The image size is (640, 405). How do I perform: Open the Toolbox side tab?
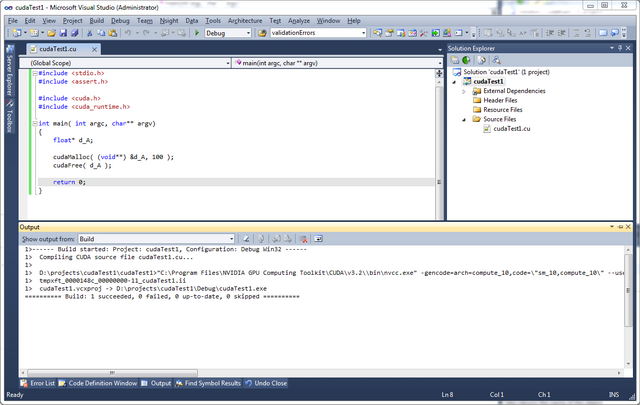(10, 116)
